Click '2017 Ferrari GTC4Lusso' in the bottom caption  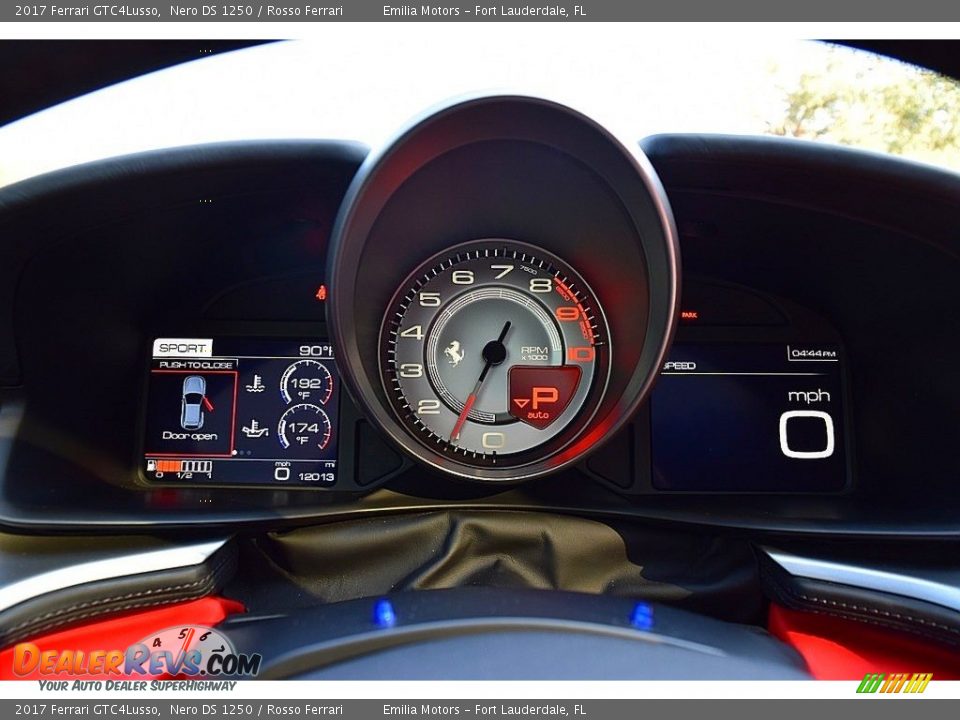coord(87,710)
